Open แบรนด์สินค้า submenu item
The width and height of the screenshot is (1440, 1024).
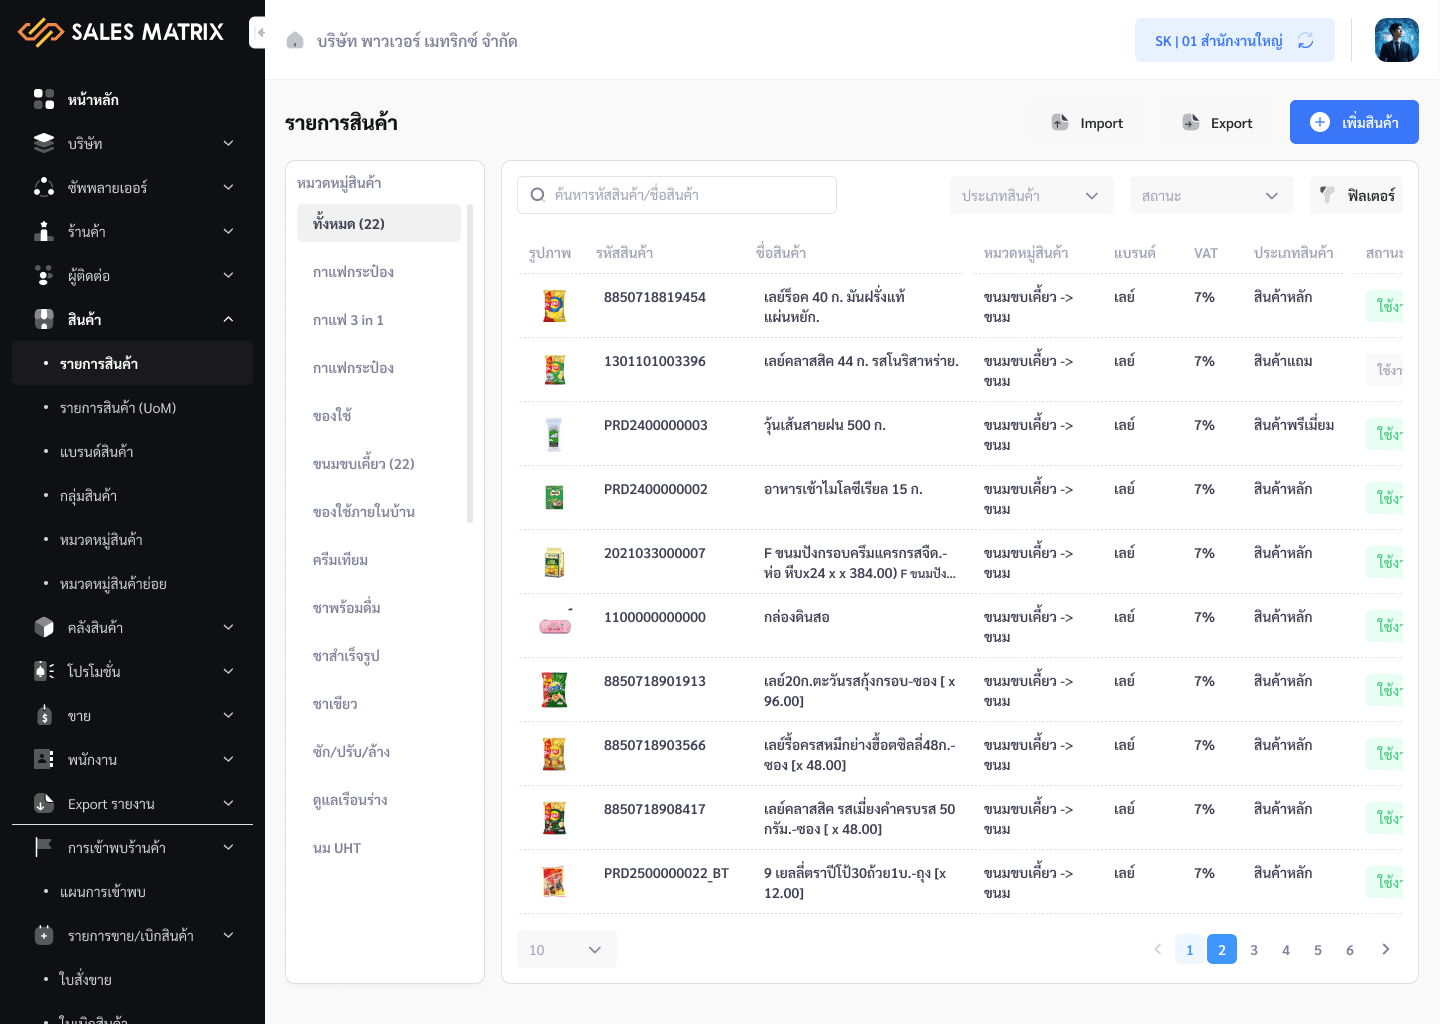pos(96,452)
